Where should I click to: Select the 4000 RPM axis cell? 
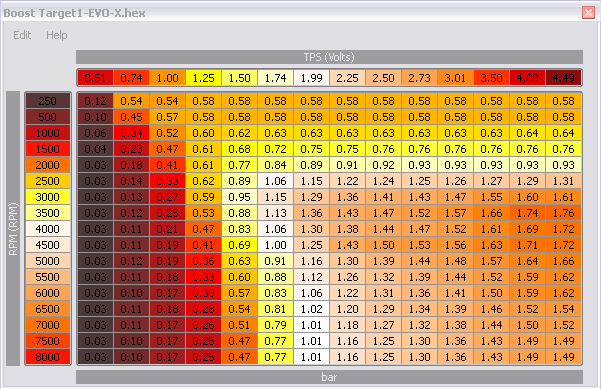tap(48, 229)
